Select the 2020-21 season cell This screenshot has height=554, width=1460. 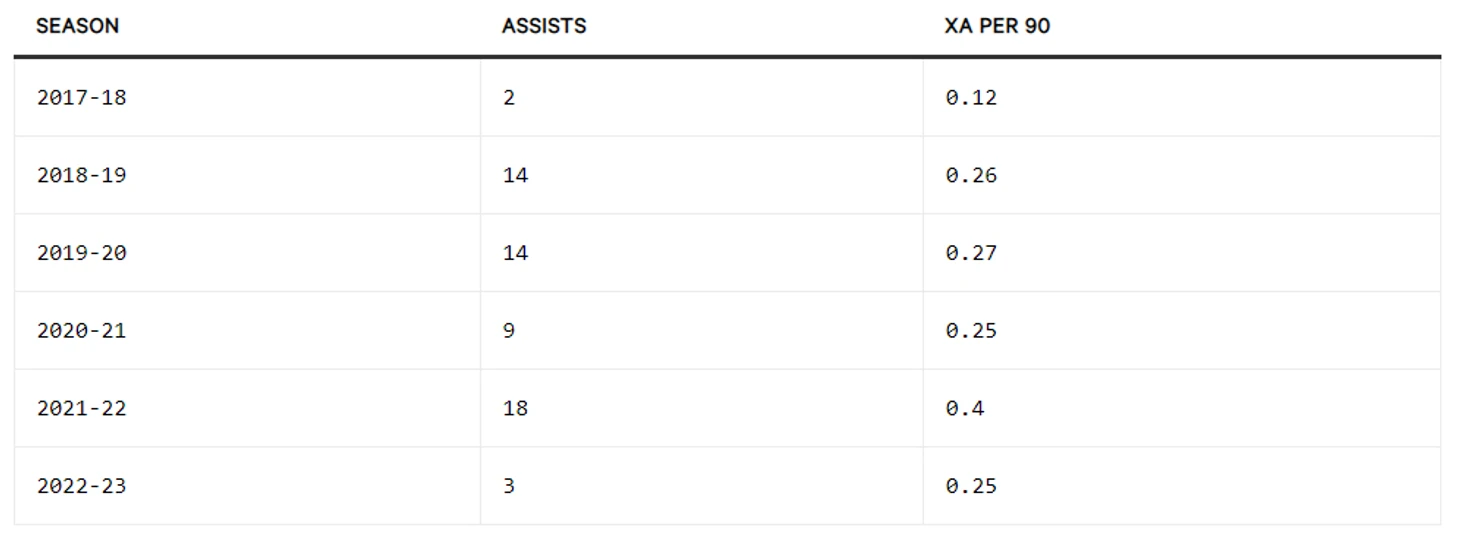tap(82, 331)
